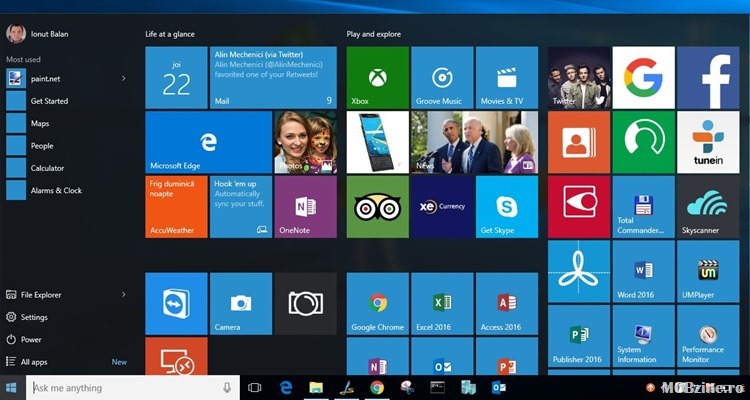Click the Power button
This screenshot has height=400, width=750.
pos(31,340)
